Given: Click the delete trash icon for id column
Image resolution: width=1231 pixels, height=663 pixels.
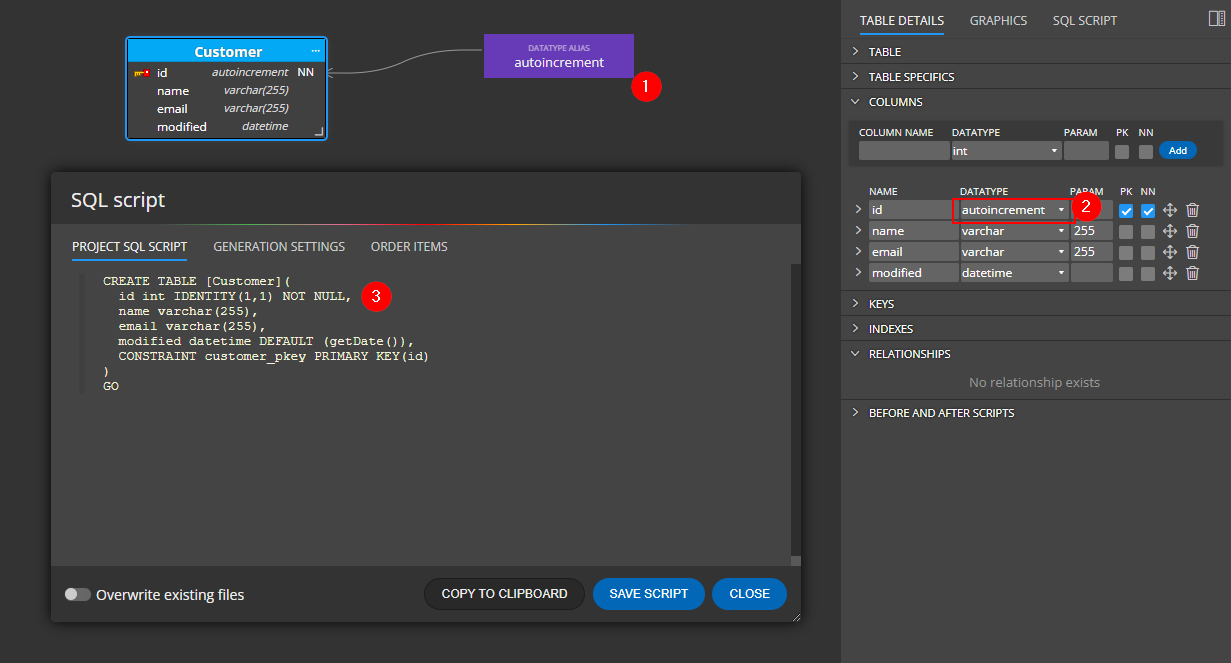Looking at the screenshot, I should (1192, 210).
